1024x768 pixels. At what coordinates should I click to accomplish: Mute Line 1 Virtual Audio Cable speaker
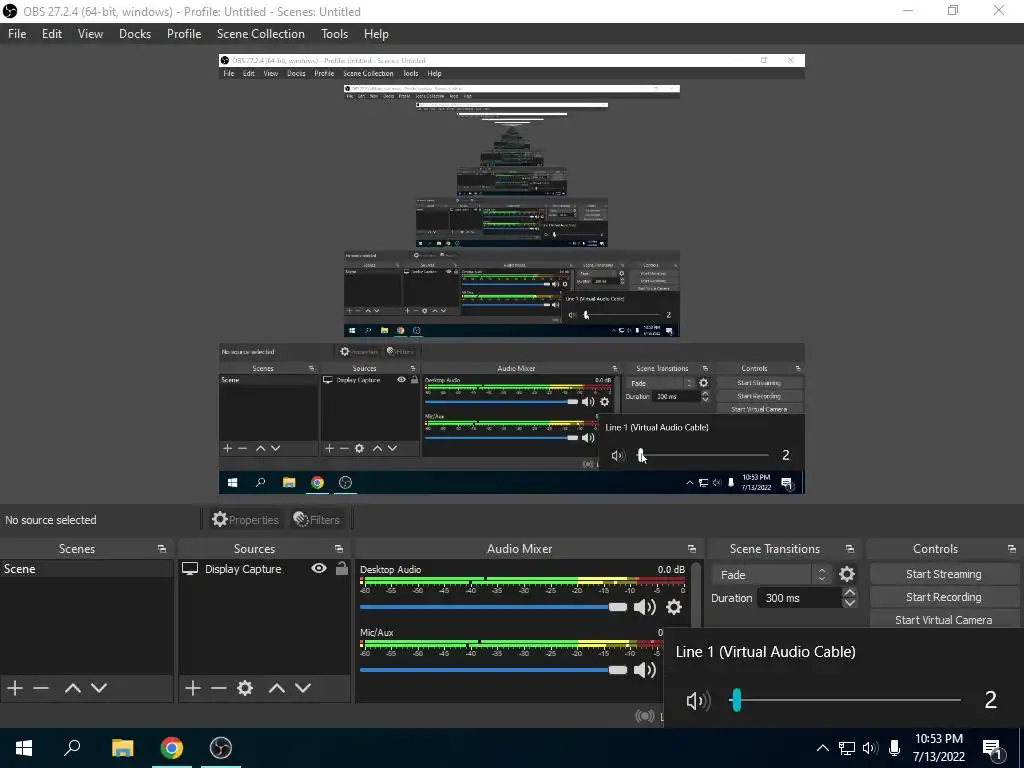[697, 701]
